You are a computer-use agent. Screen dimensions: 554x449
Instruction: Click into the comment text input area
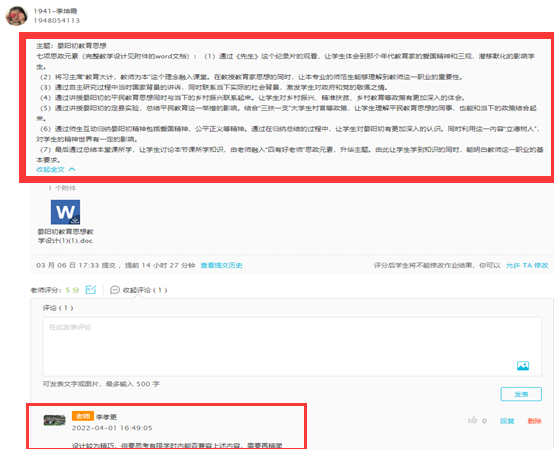coord(292,347)
